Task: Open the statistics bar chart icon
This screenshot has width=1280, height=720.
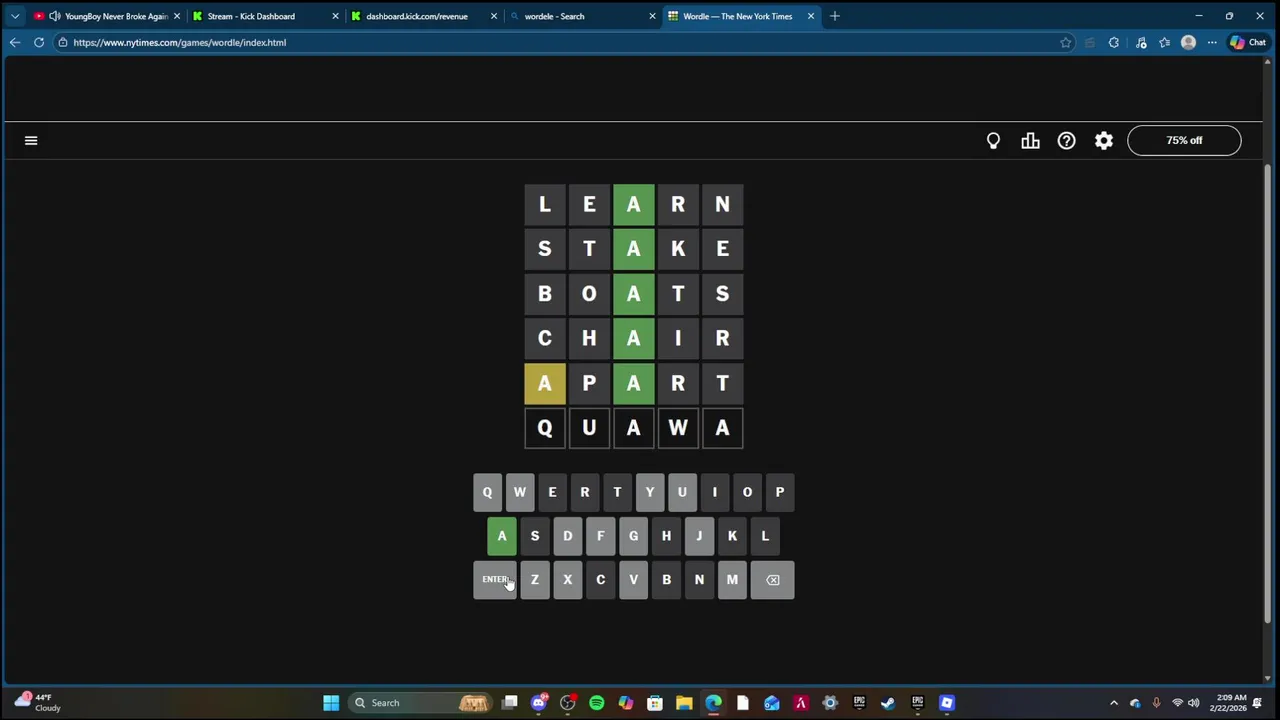Action: 1030,141
